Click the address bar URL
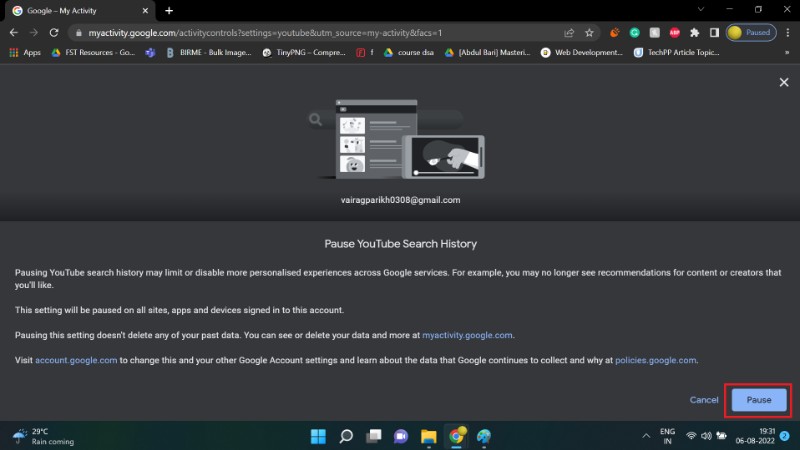 (x=265, y=33)
